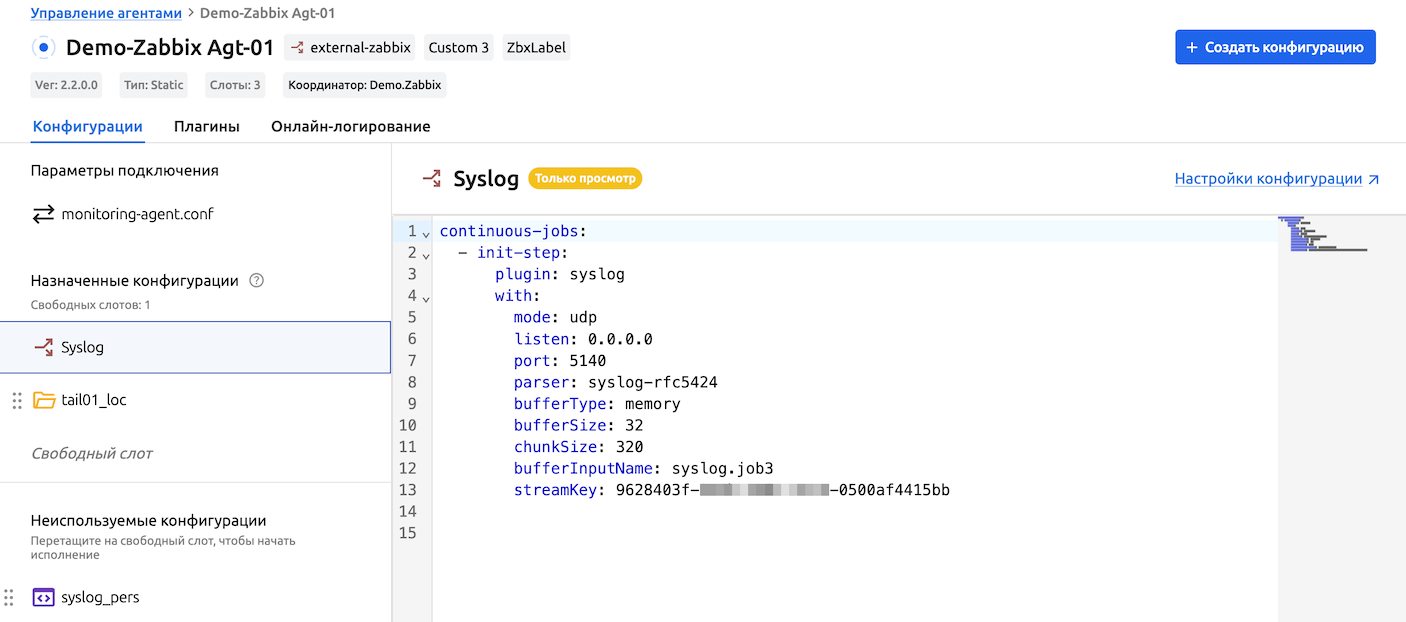
Task: Click the agent status indicator icon
Action: click(x=44, y=47)
